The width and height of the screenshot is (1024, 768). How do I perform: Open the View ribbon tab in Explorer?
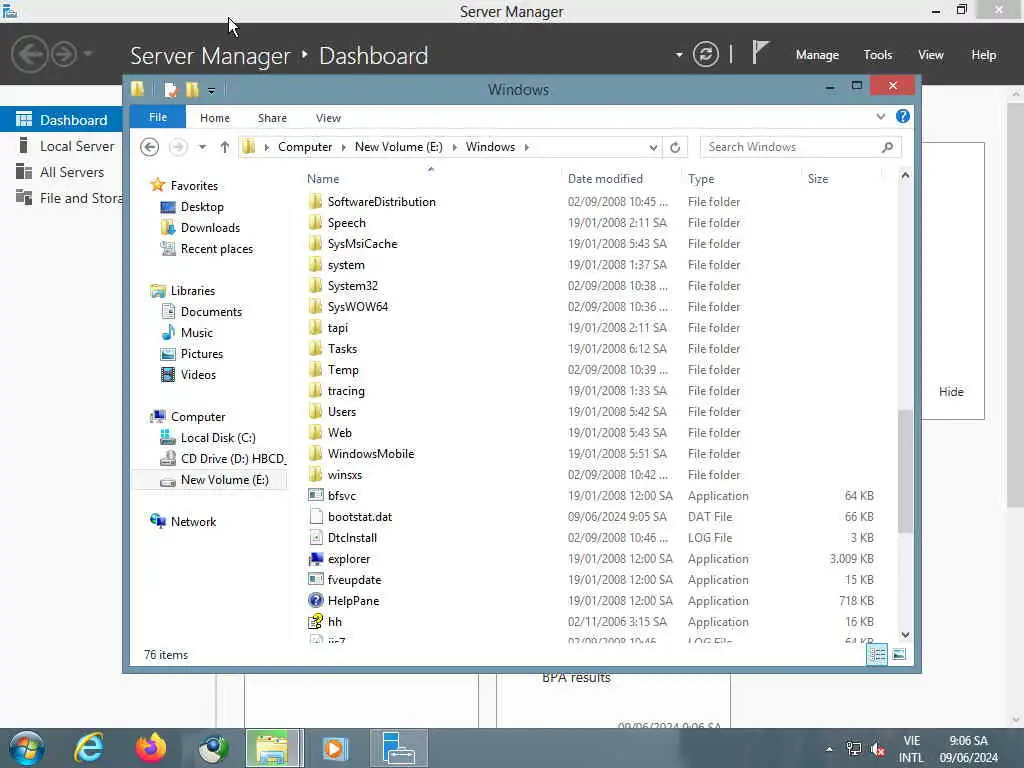tap(328, 118)
